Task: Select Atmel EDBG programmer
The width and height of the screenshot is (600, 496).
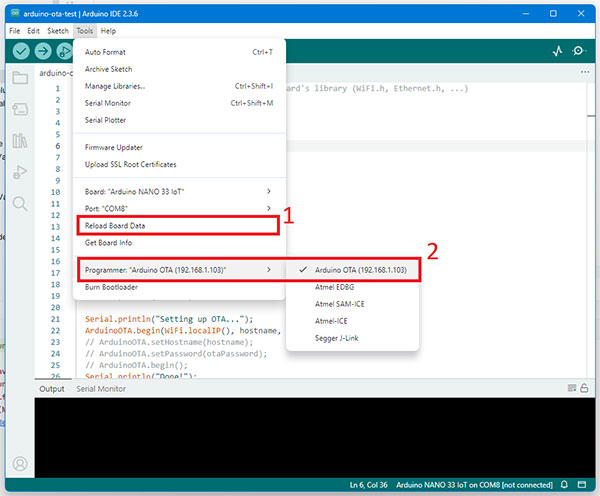Action: (x=352, y=287)
